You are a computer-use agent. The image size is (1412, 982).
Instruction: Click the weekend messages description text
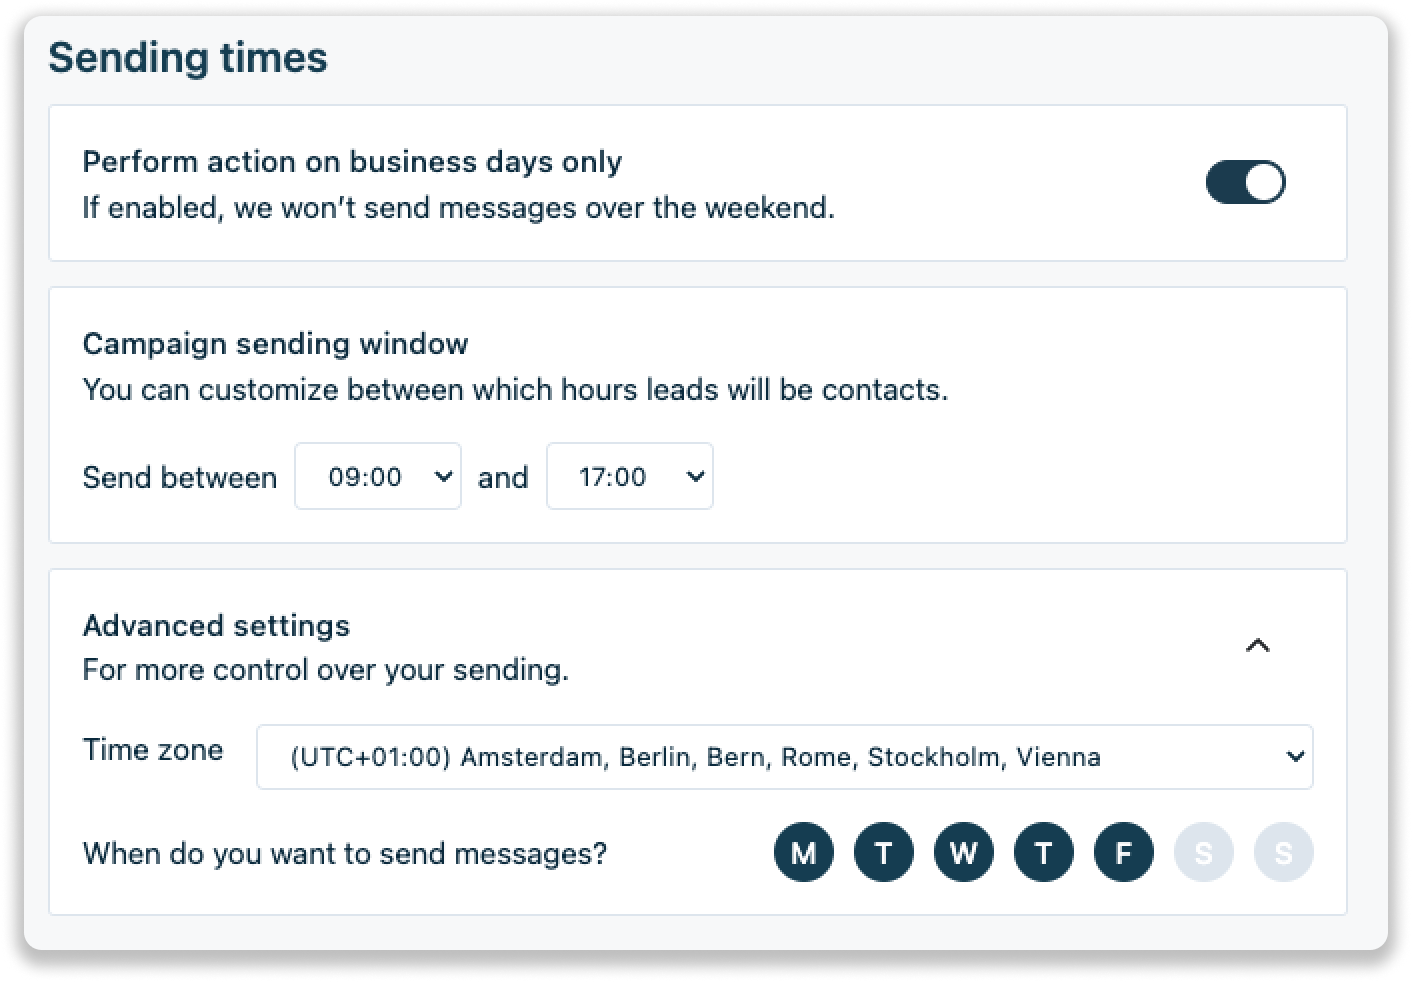click(458, 208)
